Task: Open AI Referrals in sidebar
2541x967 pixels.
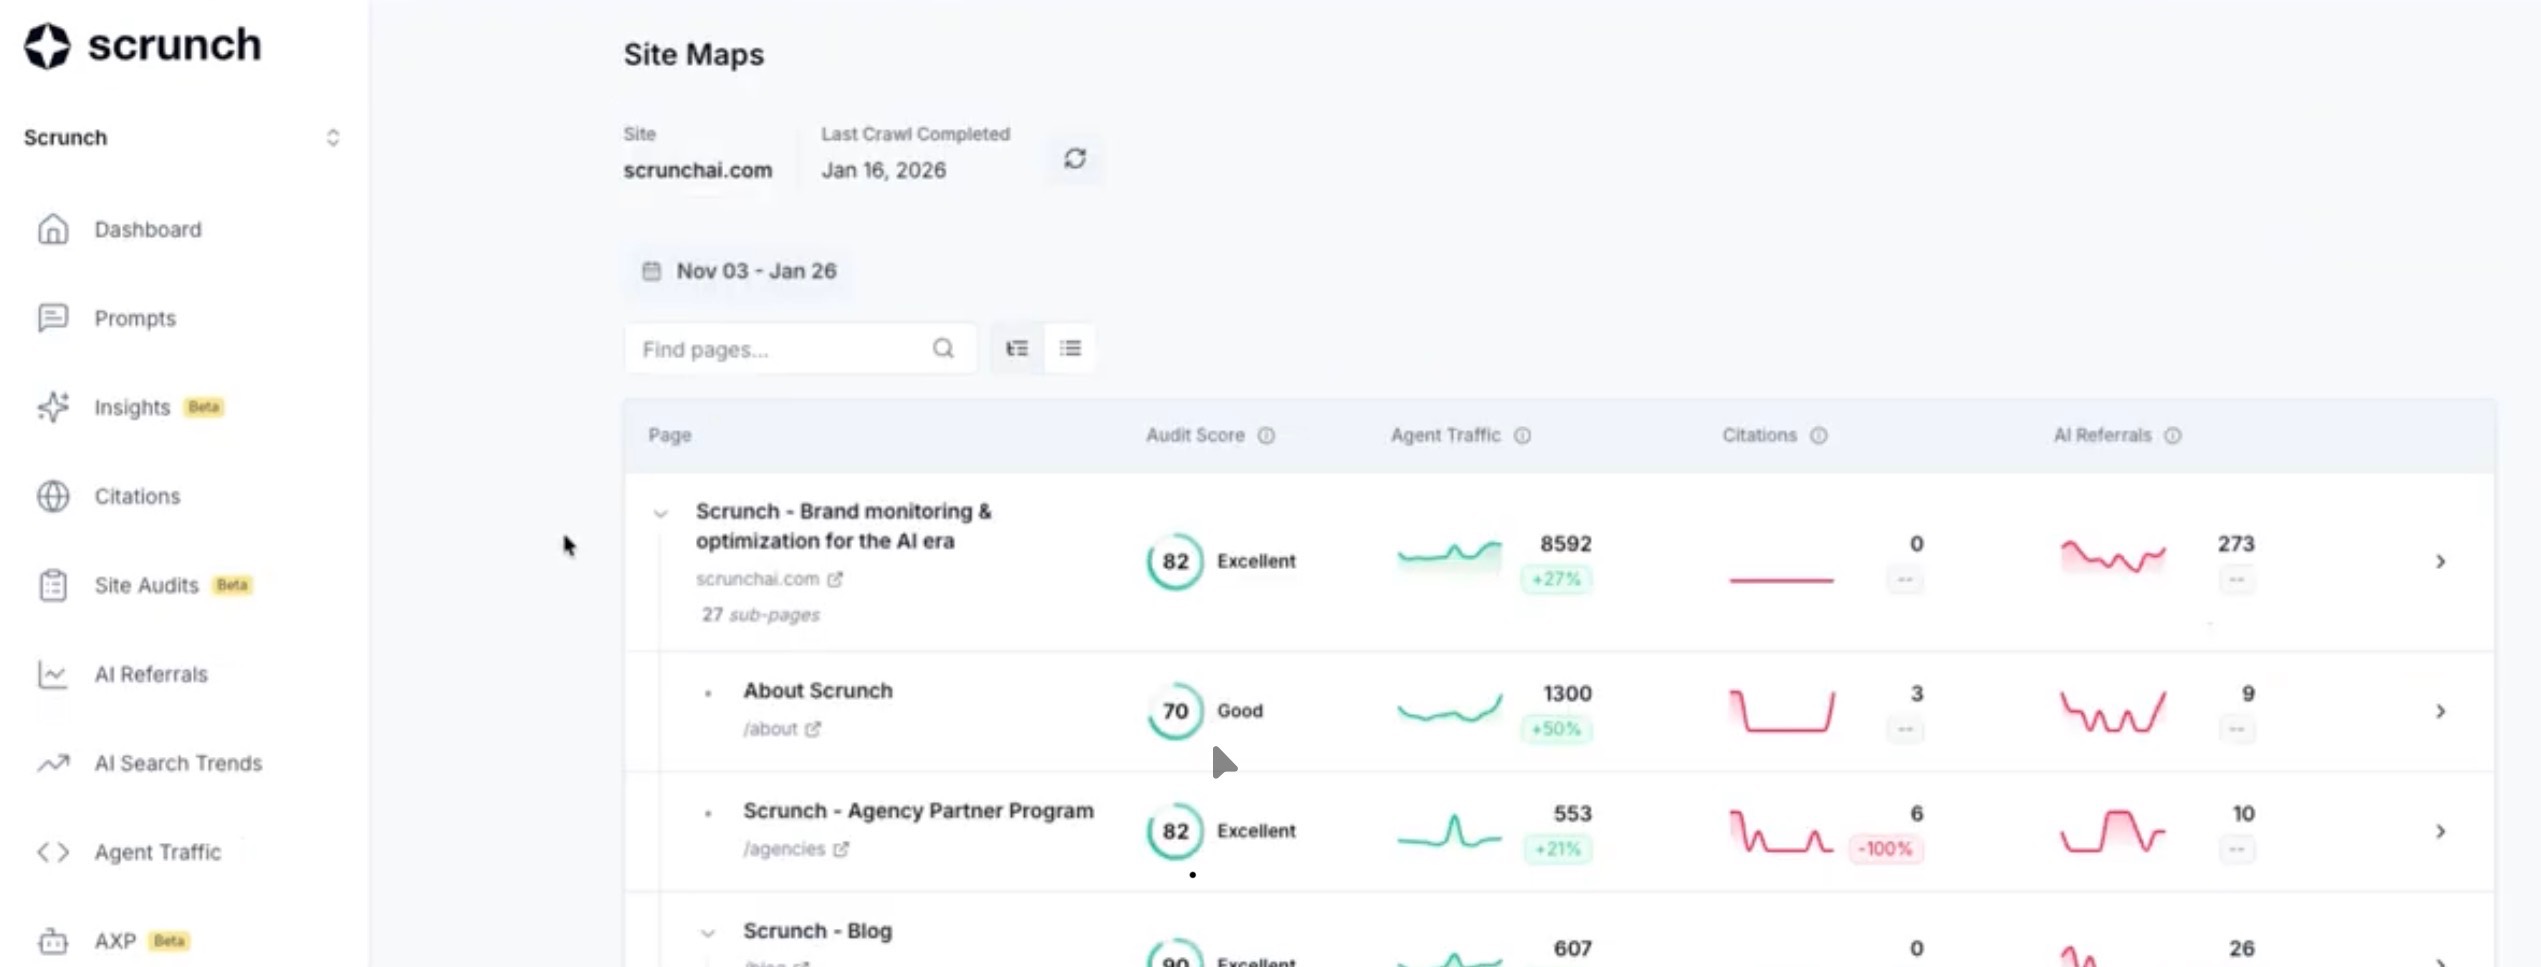Action: (151, 675)
